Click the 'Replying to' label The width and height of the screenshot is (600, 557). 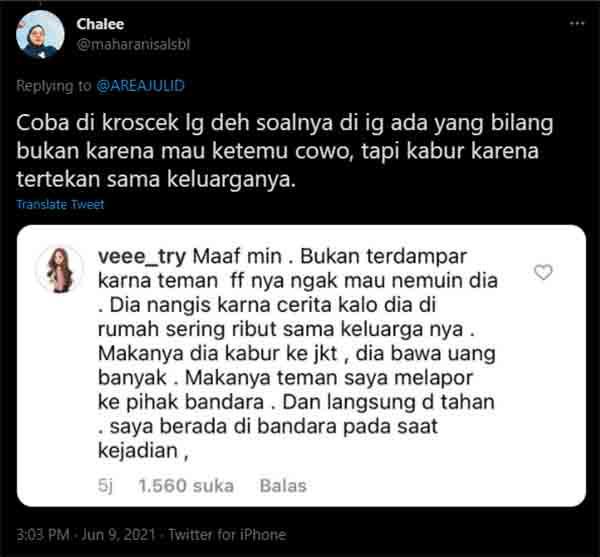pyautogui.click(x=54, y=85)
